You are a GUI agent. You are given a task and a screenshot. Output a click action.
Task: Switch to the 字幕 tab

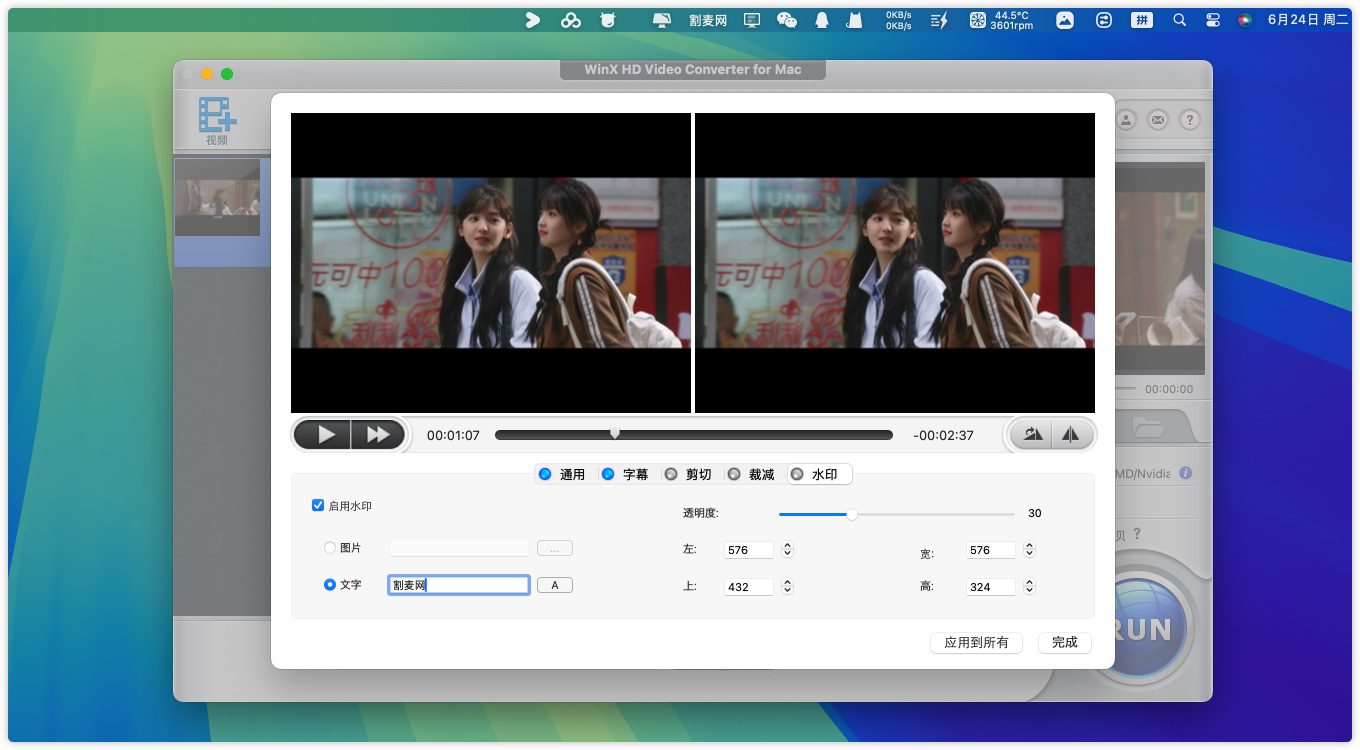tap(625, 474)
